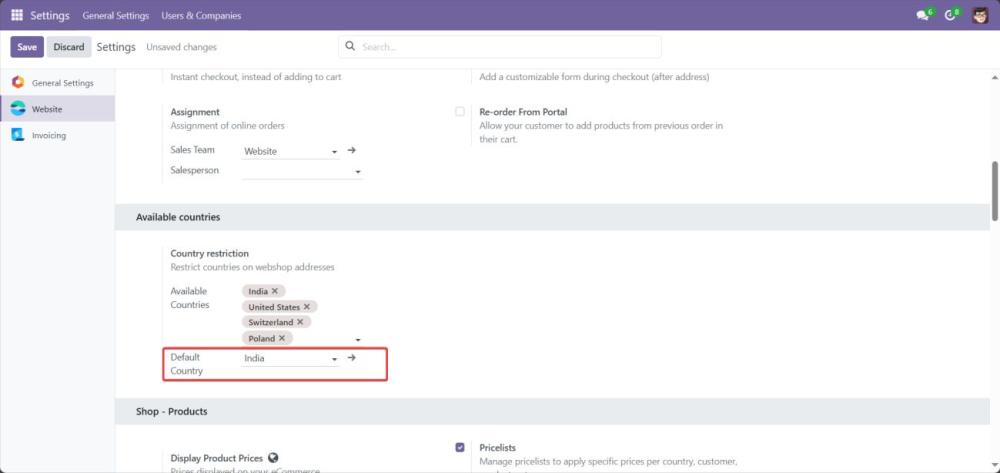The height and width of the screenshot is (473, 1000).
Task: Open the messages conversation icon
Action: 923,15
